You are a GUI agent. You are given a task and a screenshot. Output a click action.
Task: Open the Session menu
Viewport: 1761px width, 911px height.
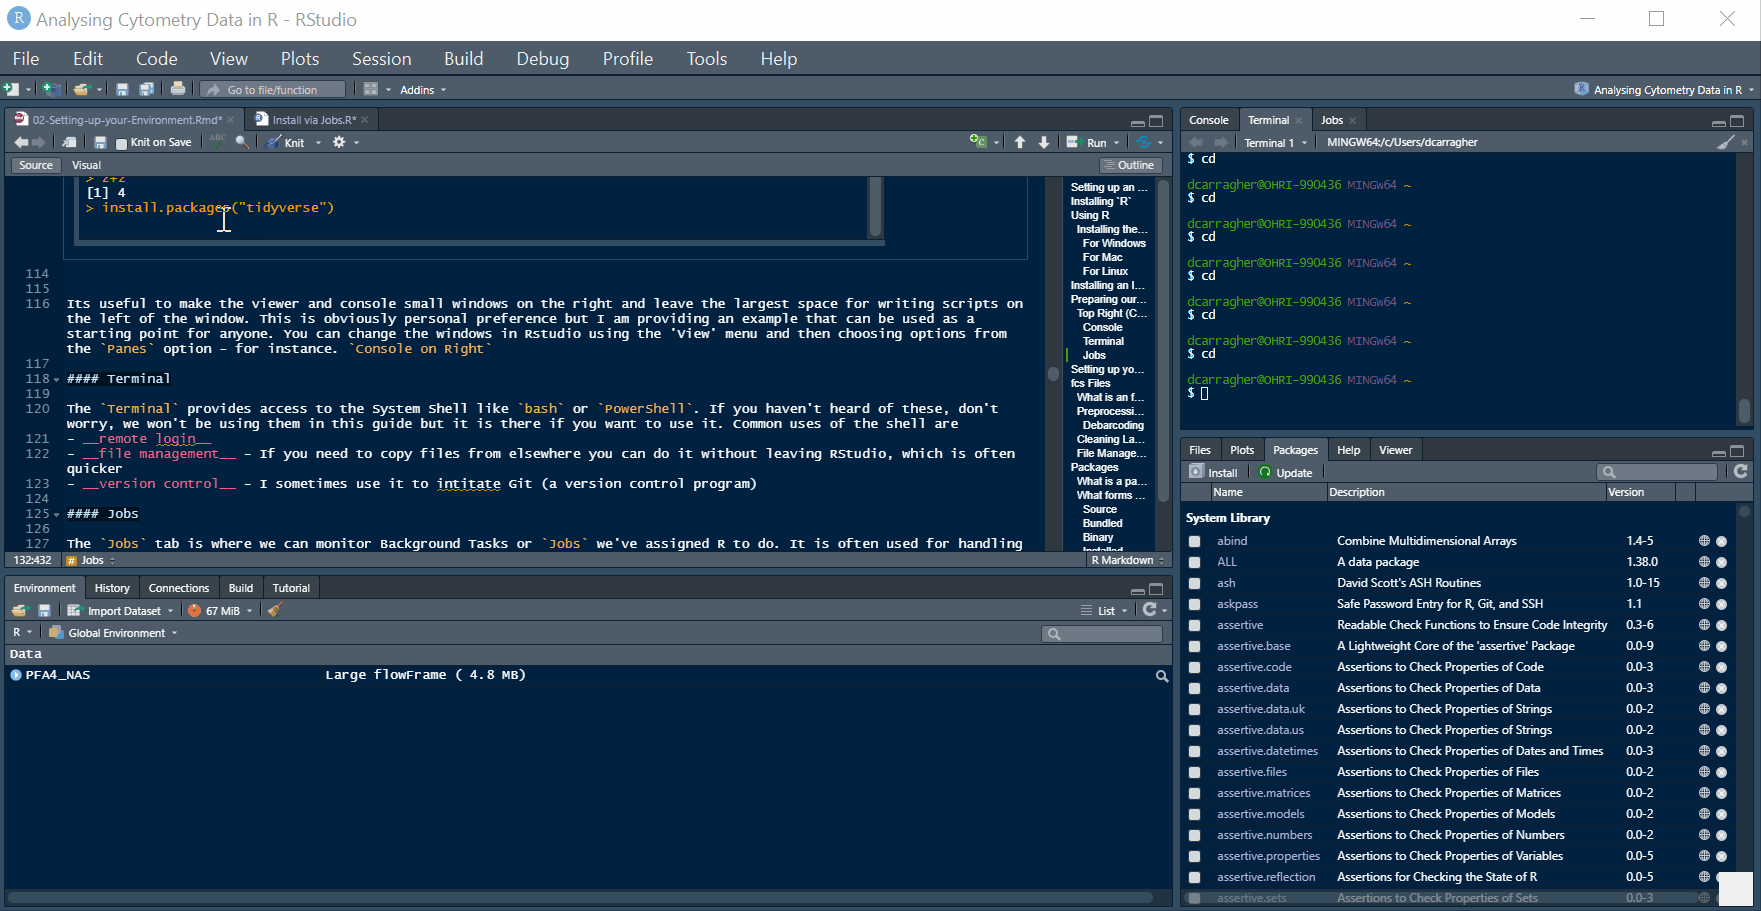coord(381,59)
